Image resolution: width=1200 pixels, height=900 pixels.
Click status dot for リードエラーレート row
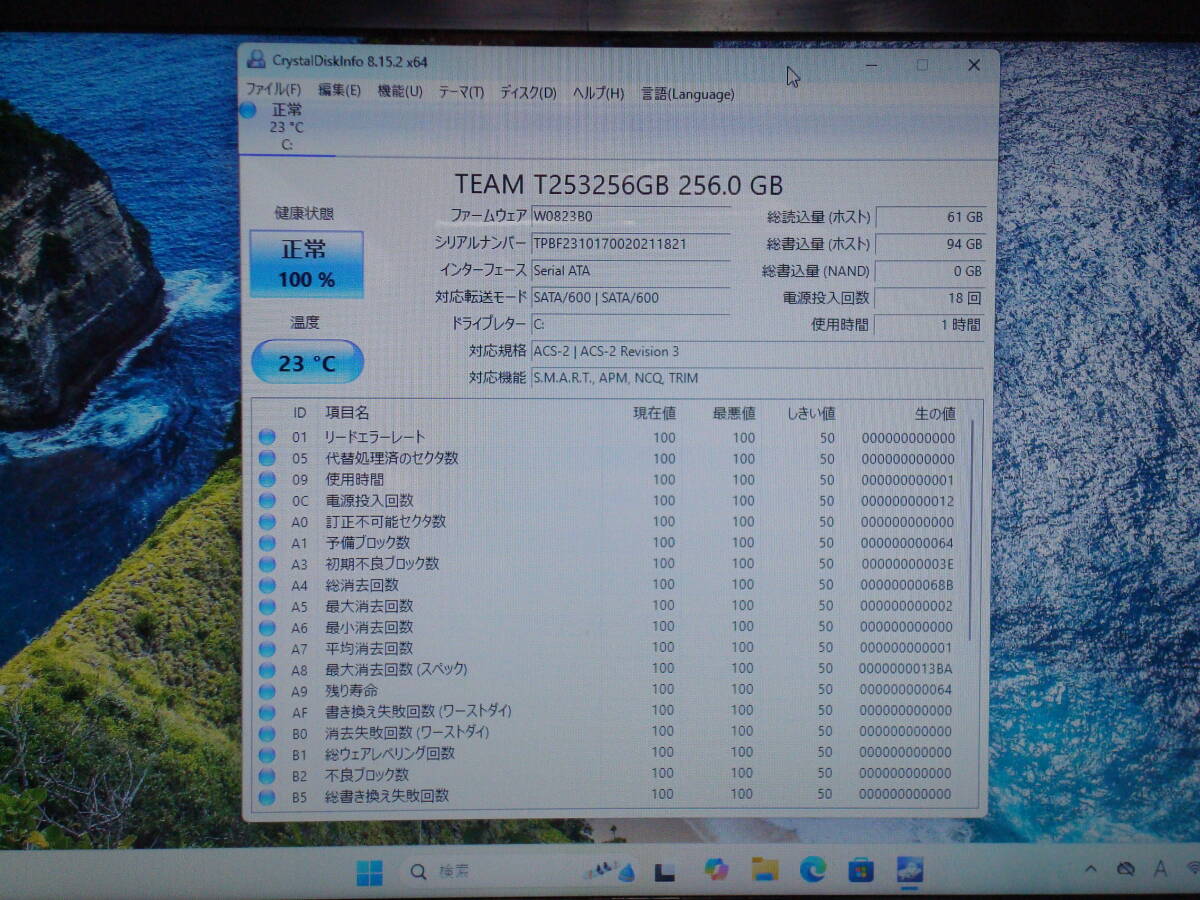point(267,437)
